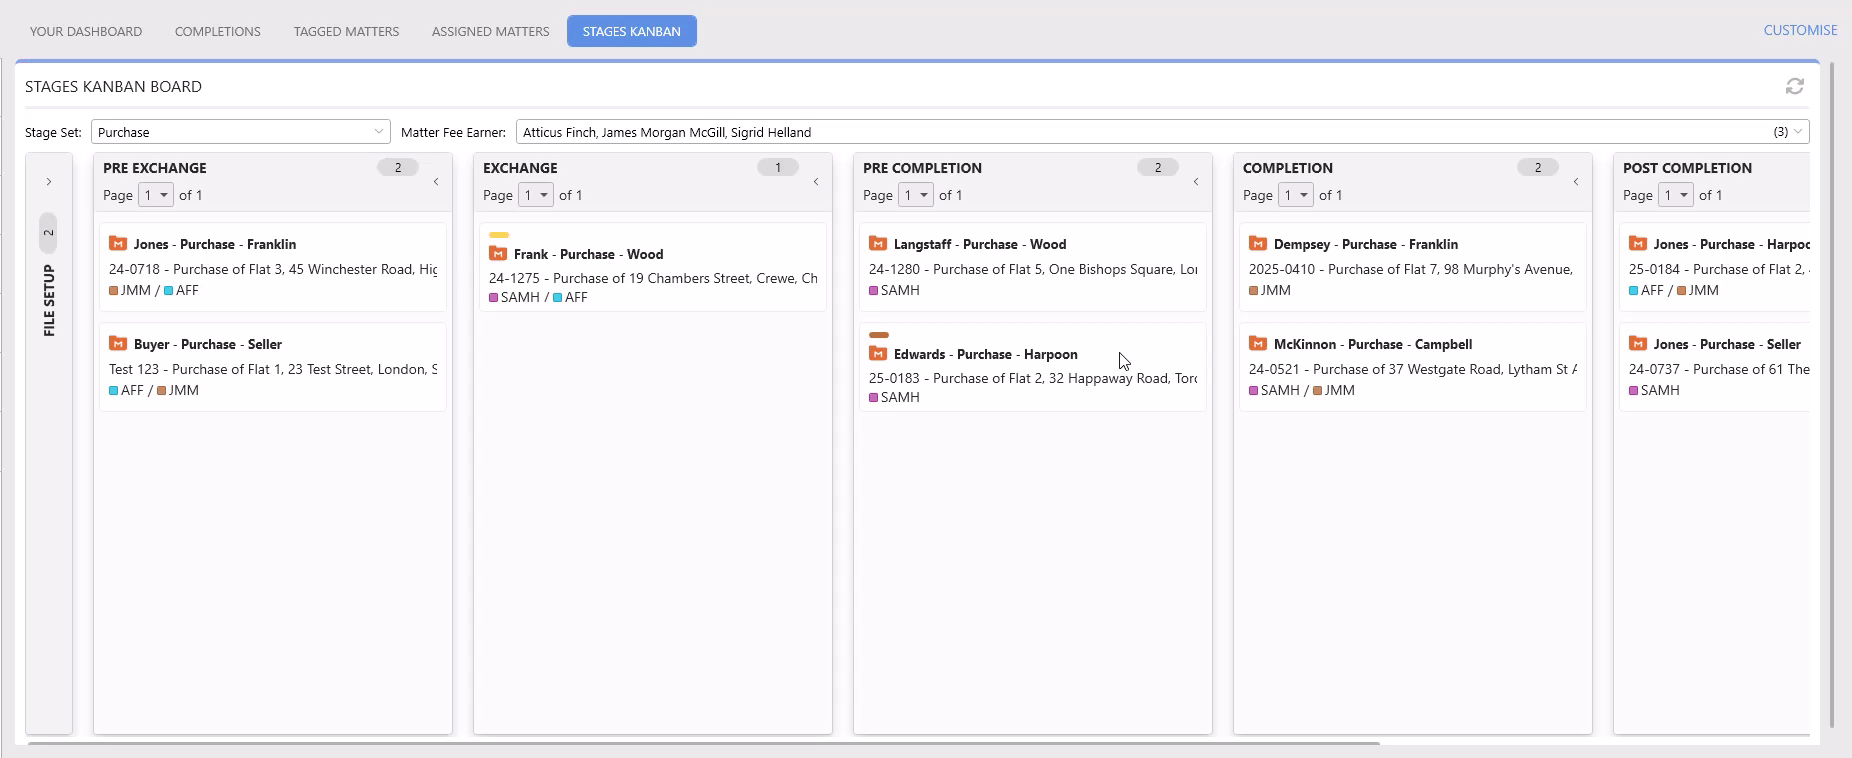Collapse the Pre Completion column

(1196, 182)
